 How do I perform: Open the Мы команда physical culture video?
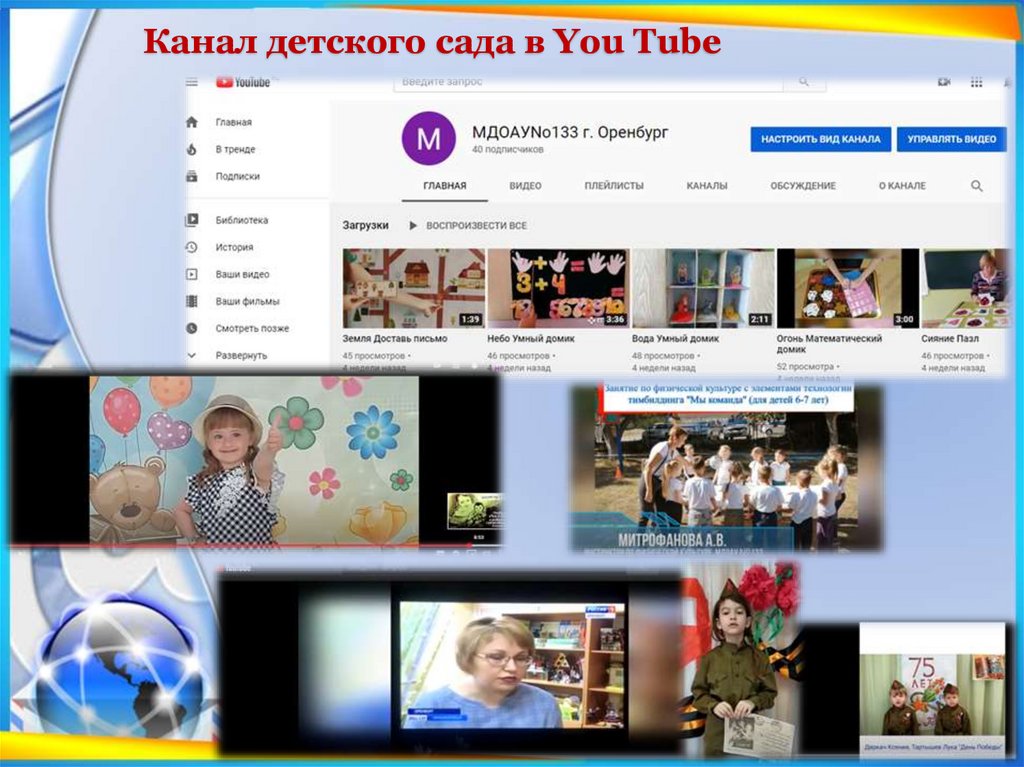coord(726,467)
